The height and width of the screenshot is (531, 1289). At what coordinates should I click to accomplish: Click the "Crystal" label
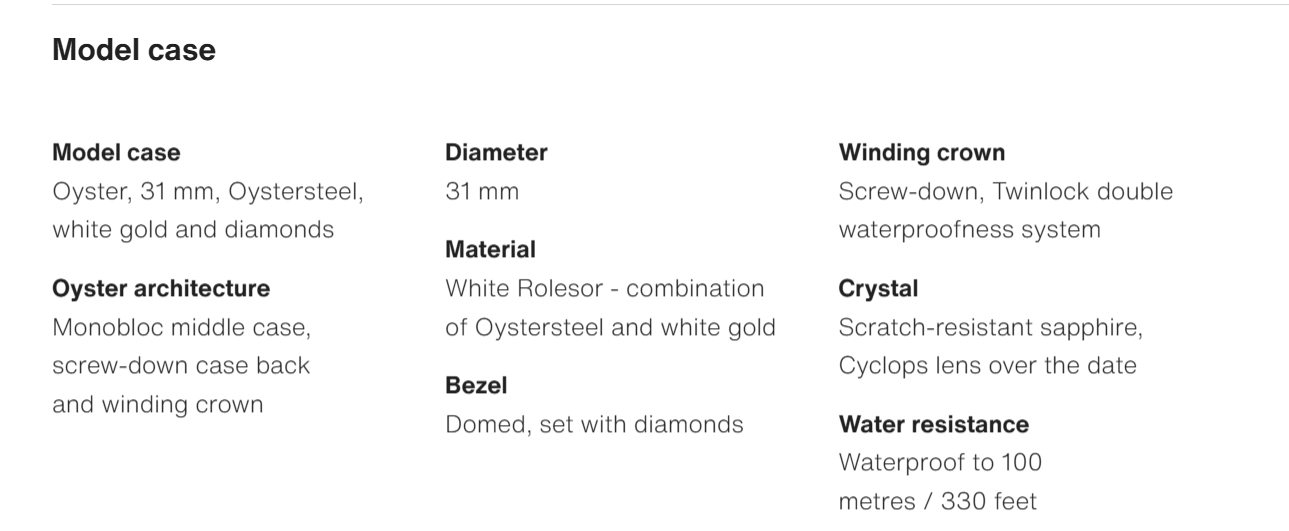click(878, 289)
